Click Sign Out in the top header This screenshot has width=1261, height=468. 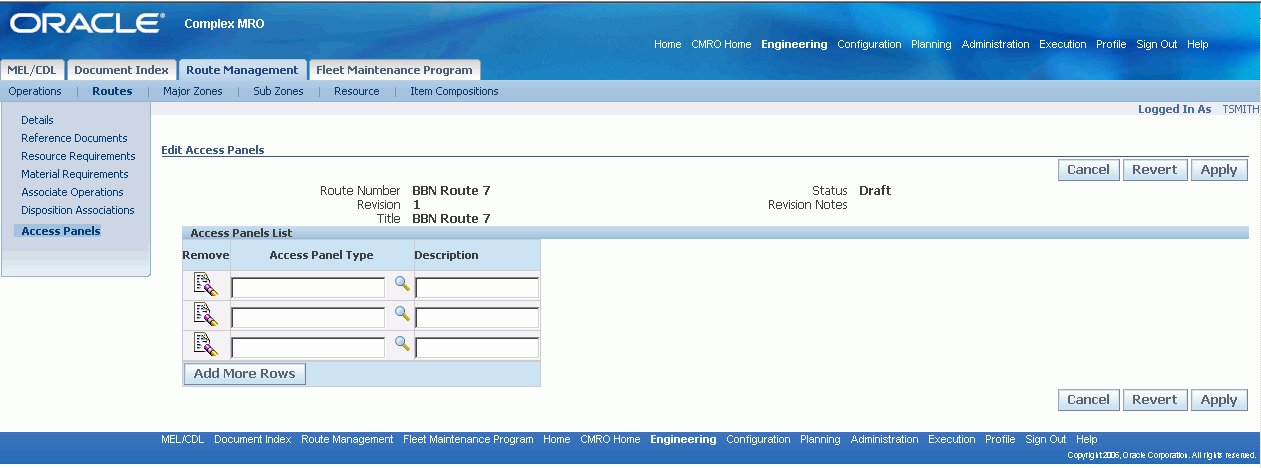pos(1157,44)
